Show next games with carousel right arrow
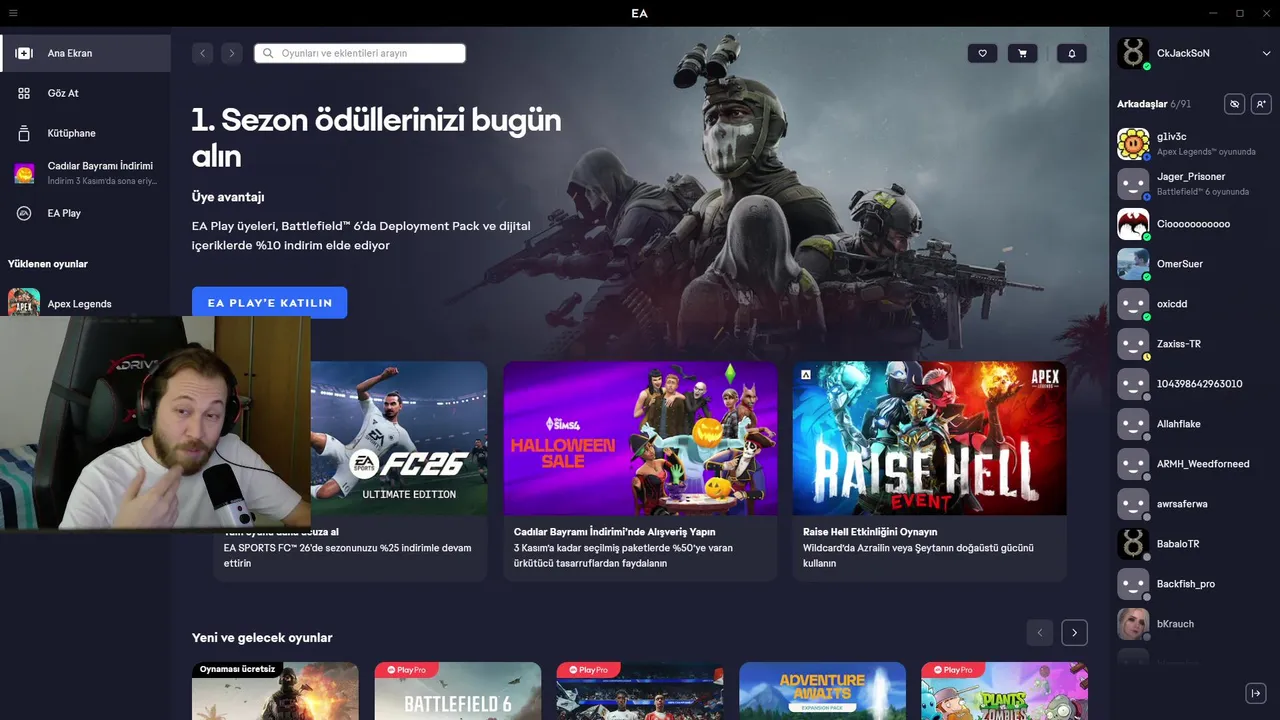This screenshot has height=720, width=1280. [x=1075, y=632]
